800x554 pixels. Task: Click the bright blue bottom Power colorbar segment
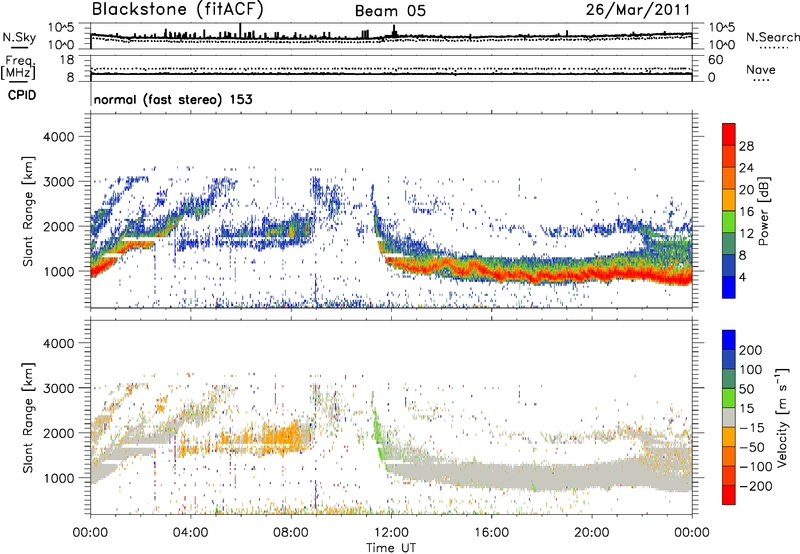729,288
